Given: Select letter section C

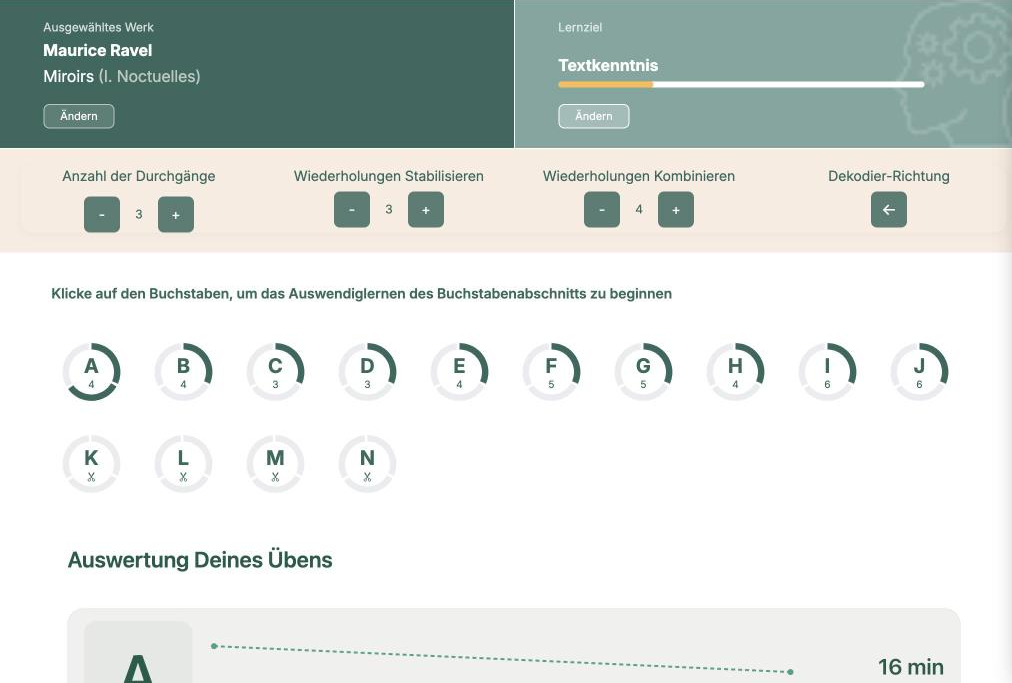Looking at the screenshot, I should pyautogui.click(x=276, y=371).
